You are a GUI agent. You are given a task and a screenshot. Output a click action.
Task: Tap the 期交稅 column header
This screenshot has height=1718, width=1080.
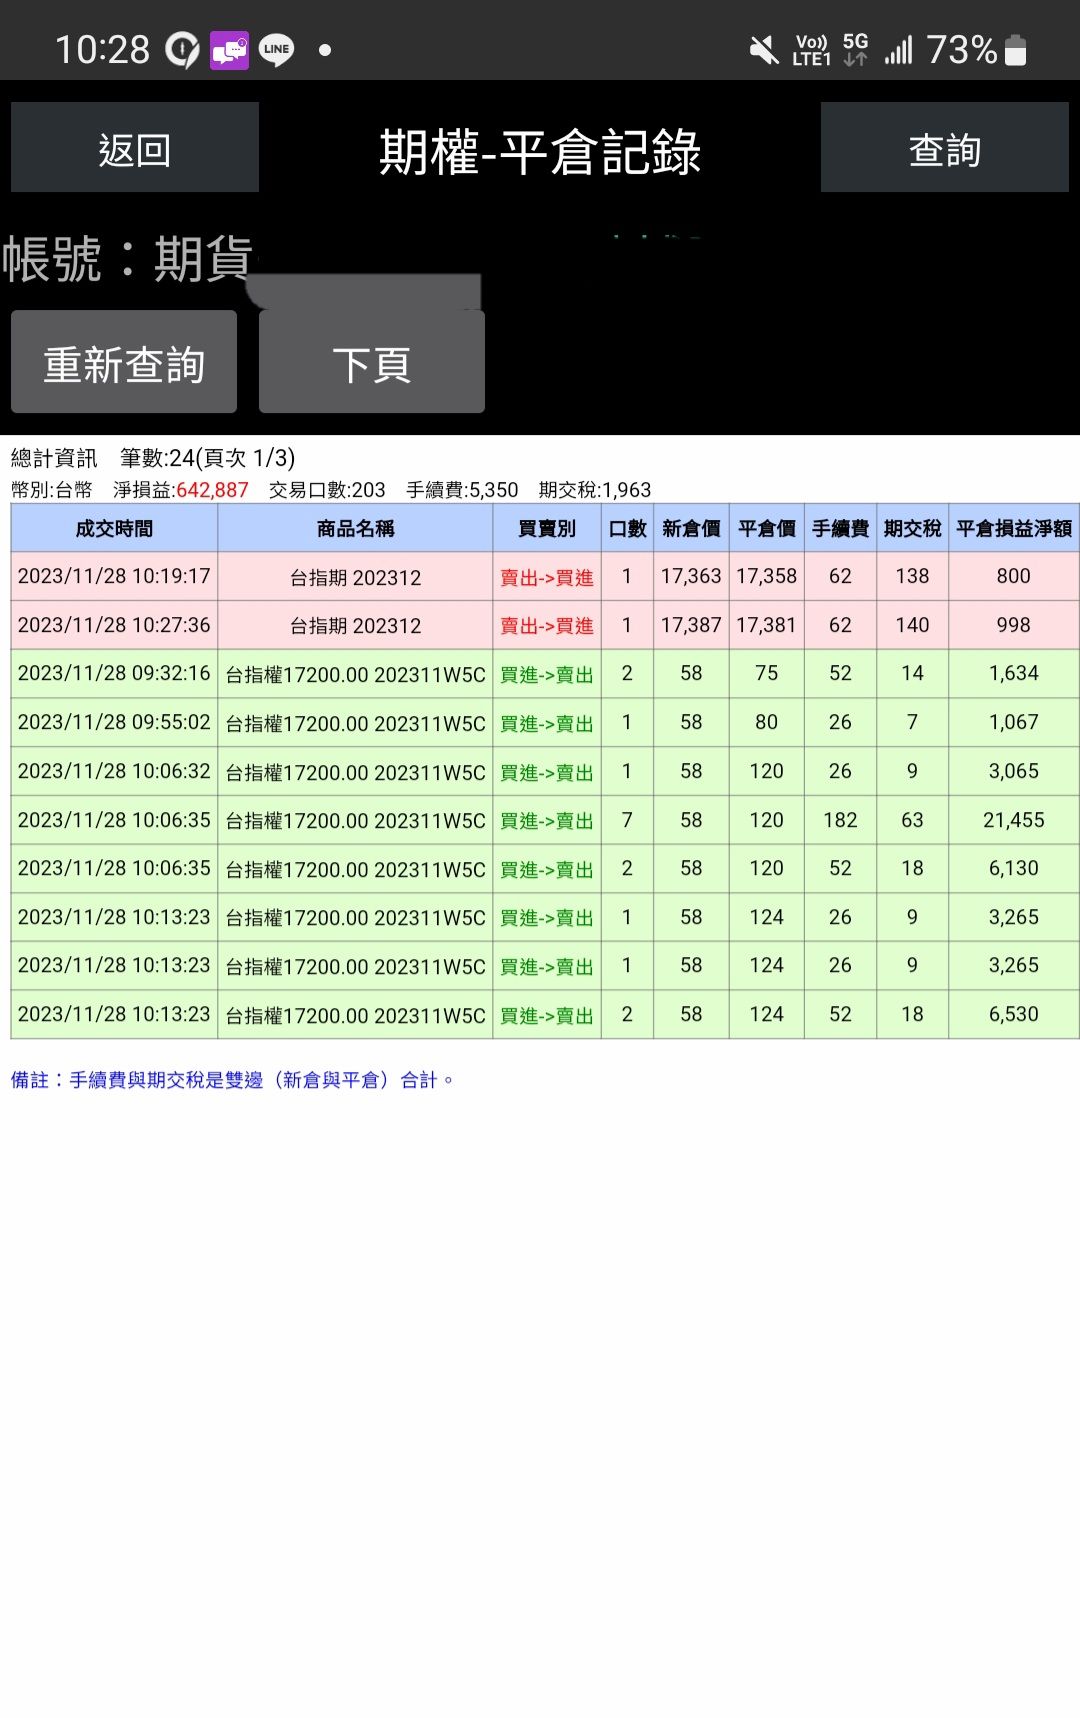coord(913,528)
